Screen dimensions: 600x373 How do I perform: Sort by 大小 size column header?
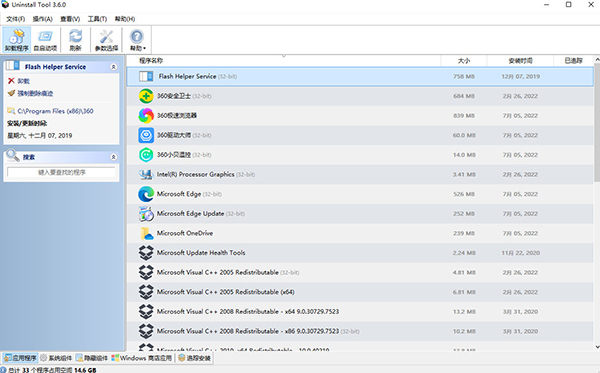[x=464, y=60]
